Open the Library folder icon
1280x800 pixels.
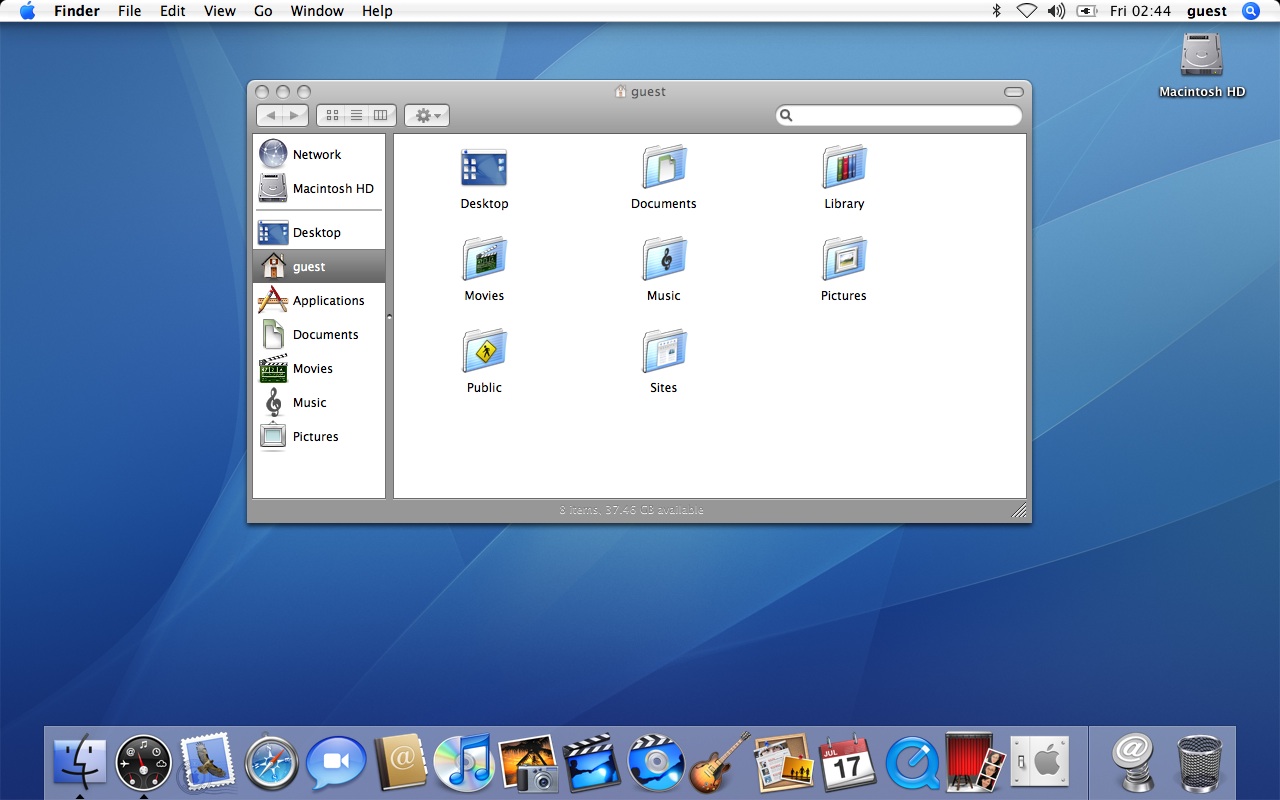click(844, 167)
